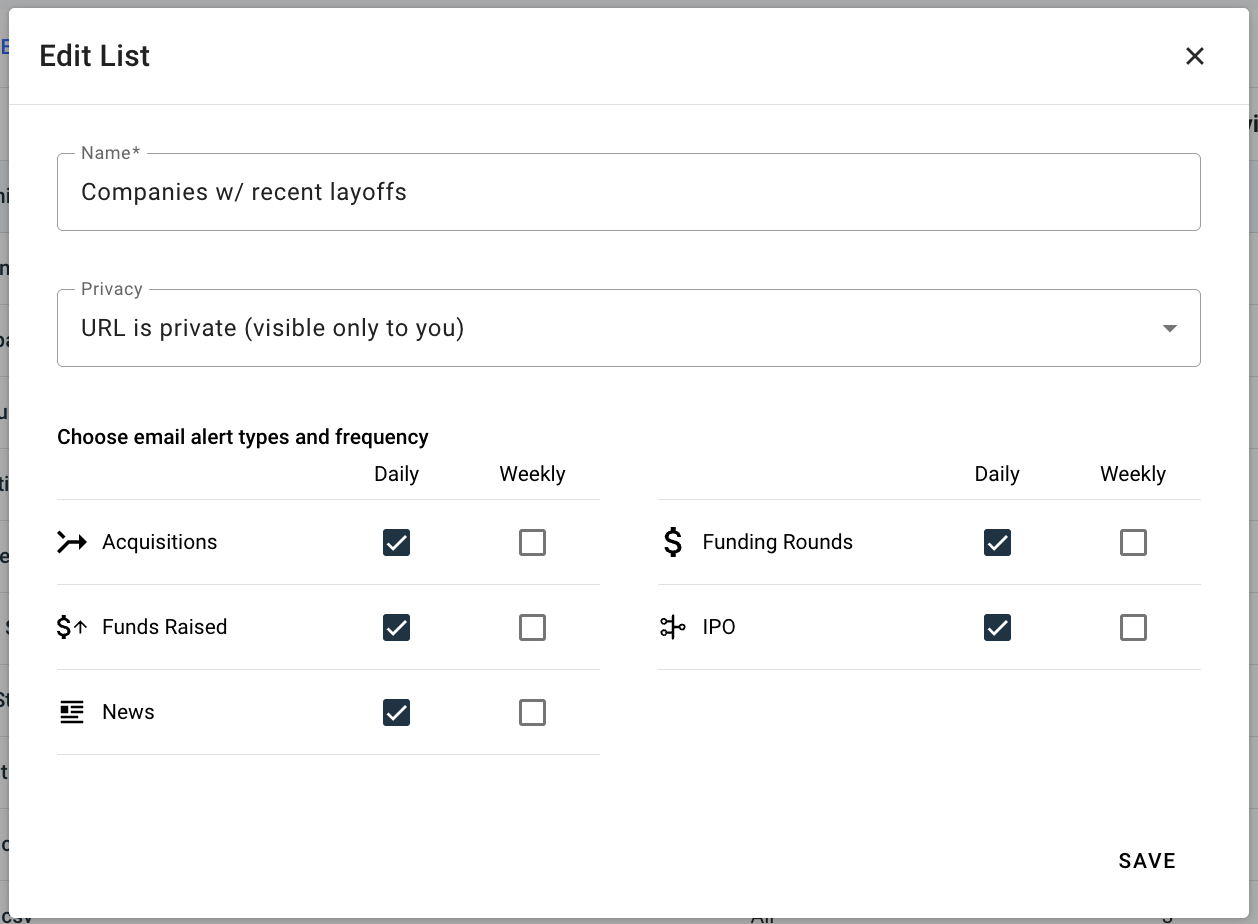Close the Edit List dialog
The height and width of the screenshot is (924, 1258).
point(1195,56)
